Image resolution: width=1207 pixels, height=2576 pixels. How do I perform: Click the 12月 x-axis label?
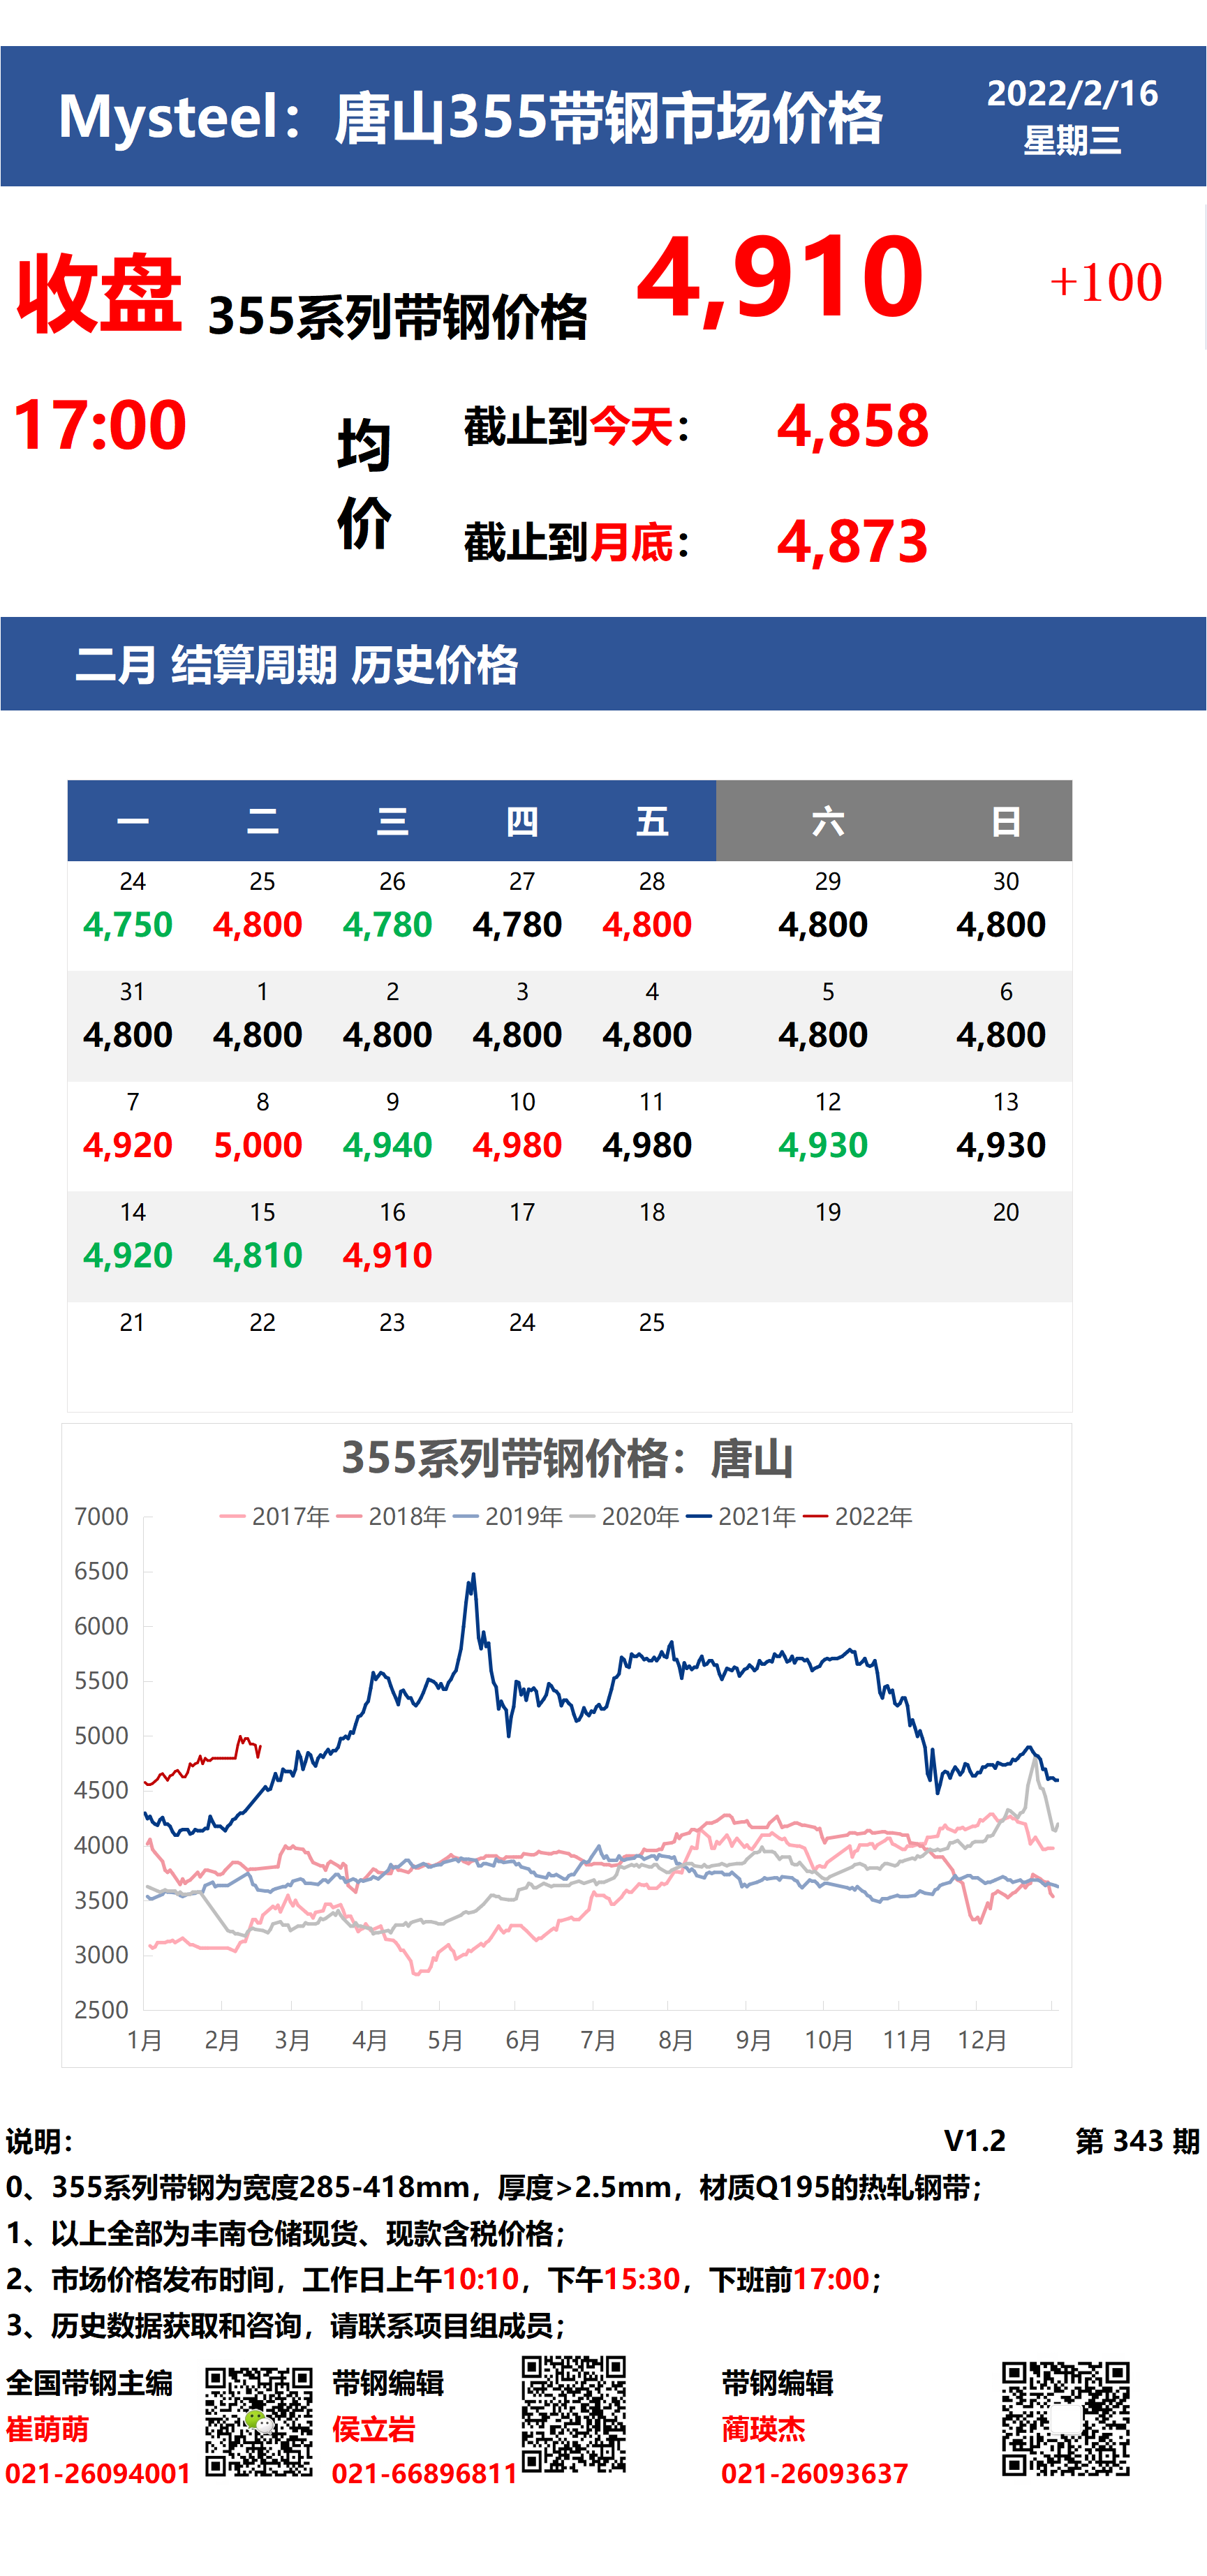pos(982,2040)
